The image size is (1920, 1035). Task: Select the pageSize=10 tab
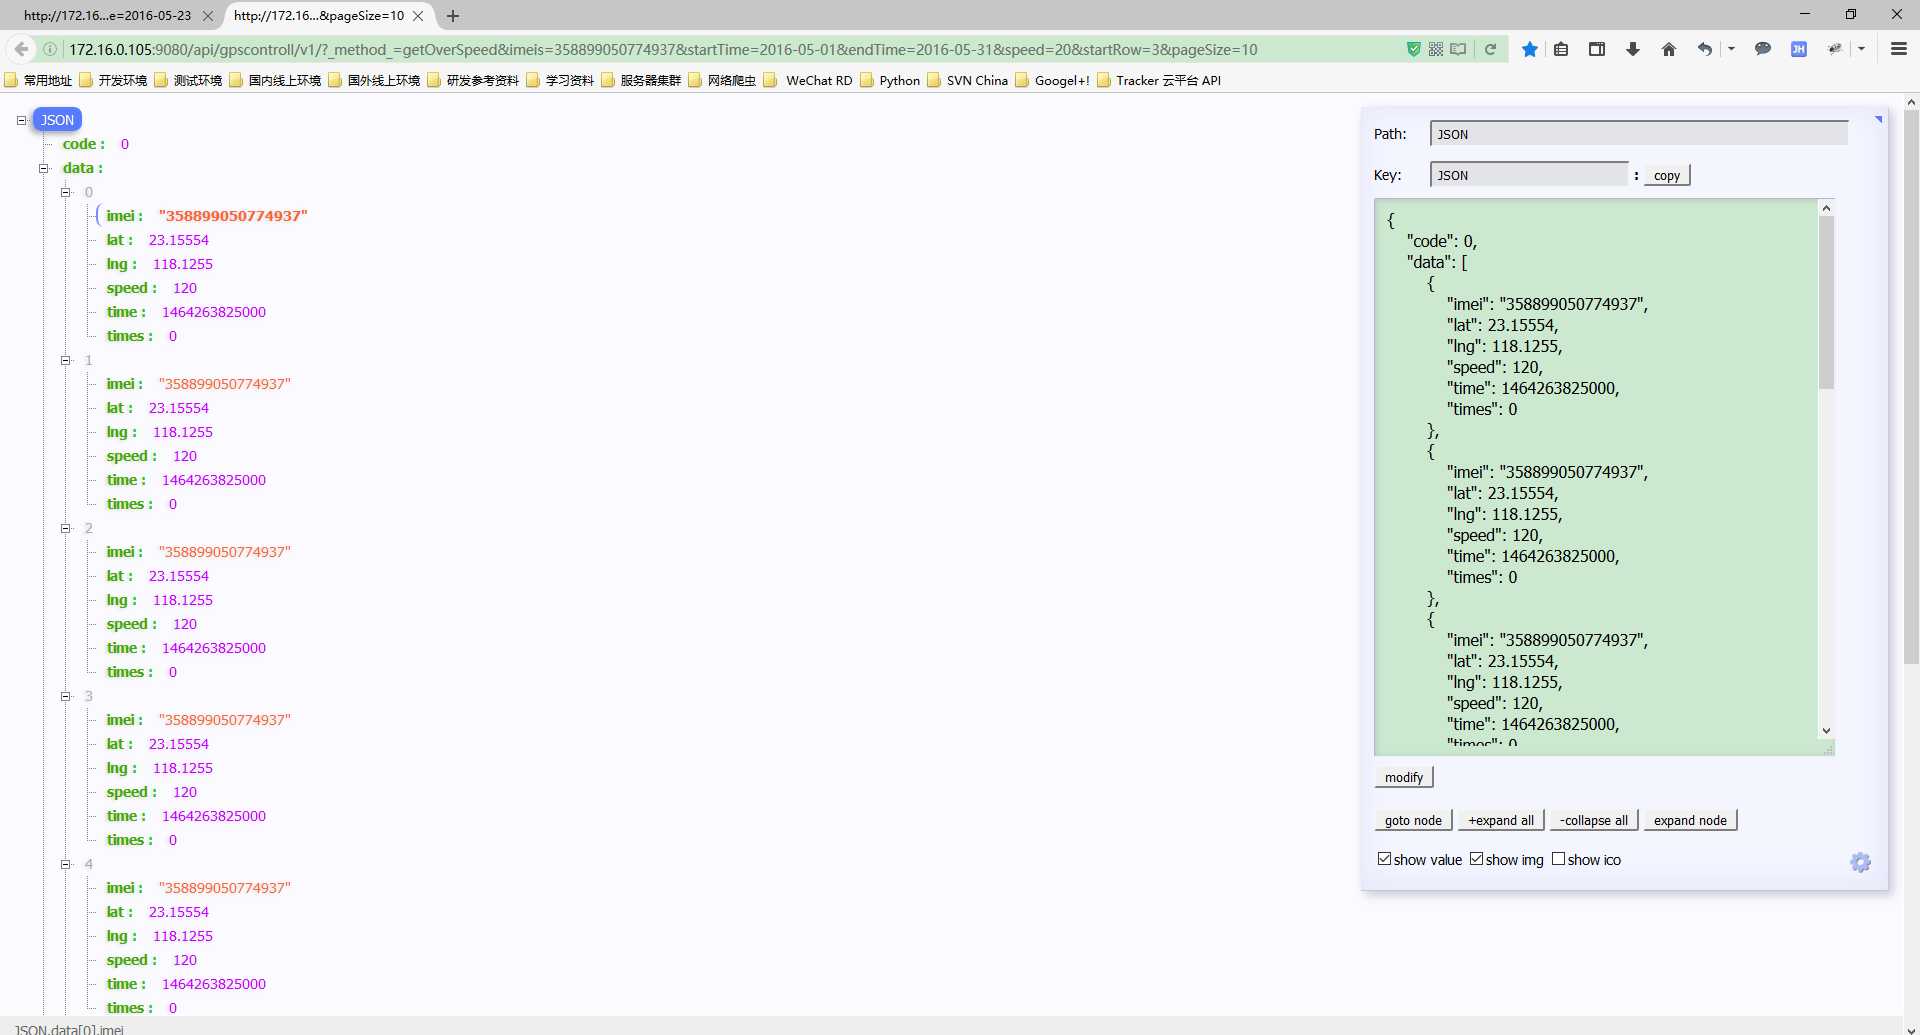(319, 16)
